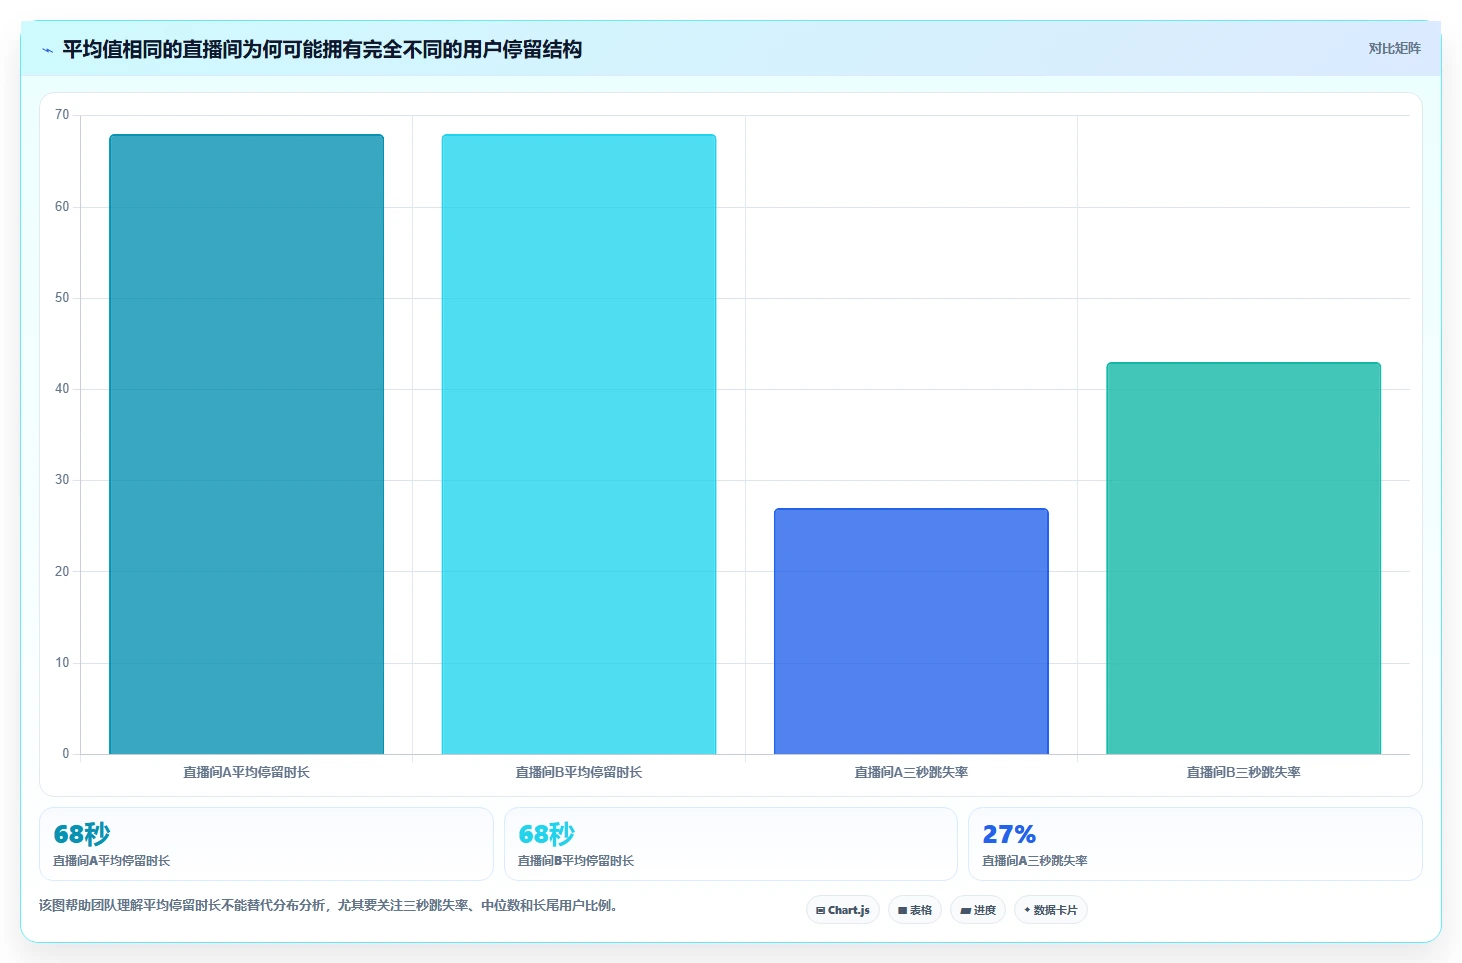
Task: Click the y-axis tick value 30
Action: pyautogui.click(x=62, y=480)
